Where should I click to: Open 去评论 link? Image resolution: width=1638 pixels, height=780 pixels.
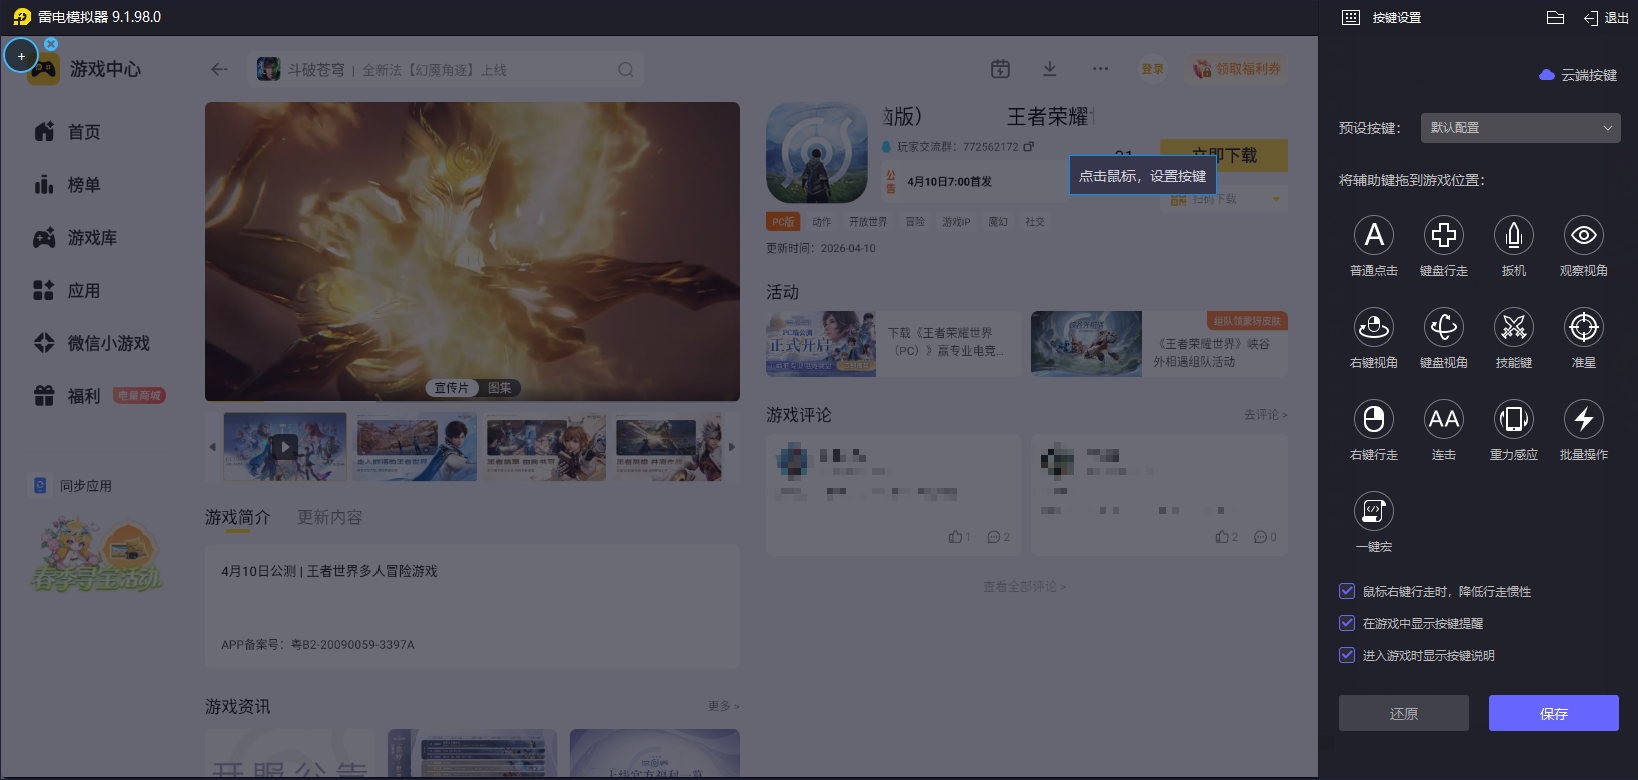[x=1266, y=414]
